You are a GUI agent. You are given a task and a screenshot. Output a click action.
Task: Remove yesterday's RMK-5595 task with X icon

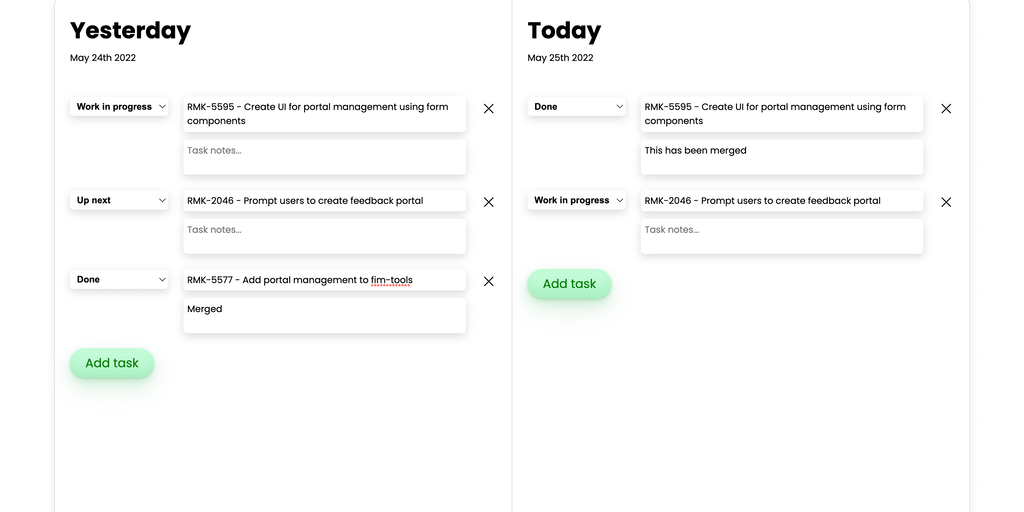488,108
